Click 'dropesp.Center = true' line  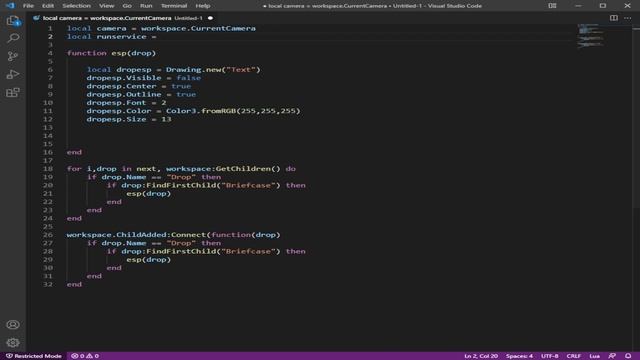point(139,86)
